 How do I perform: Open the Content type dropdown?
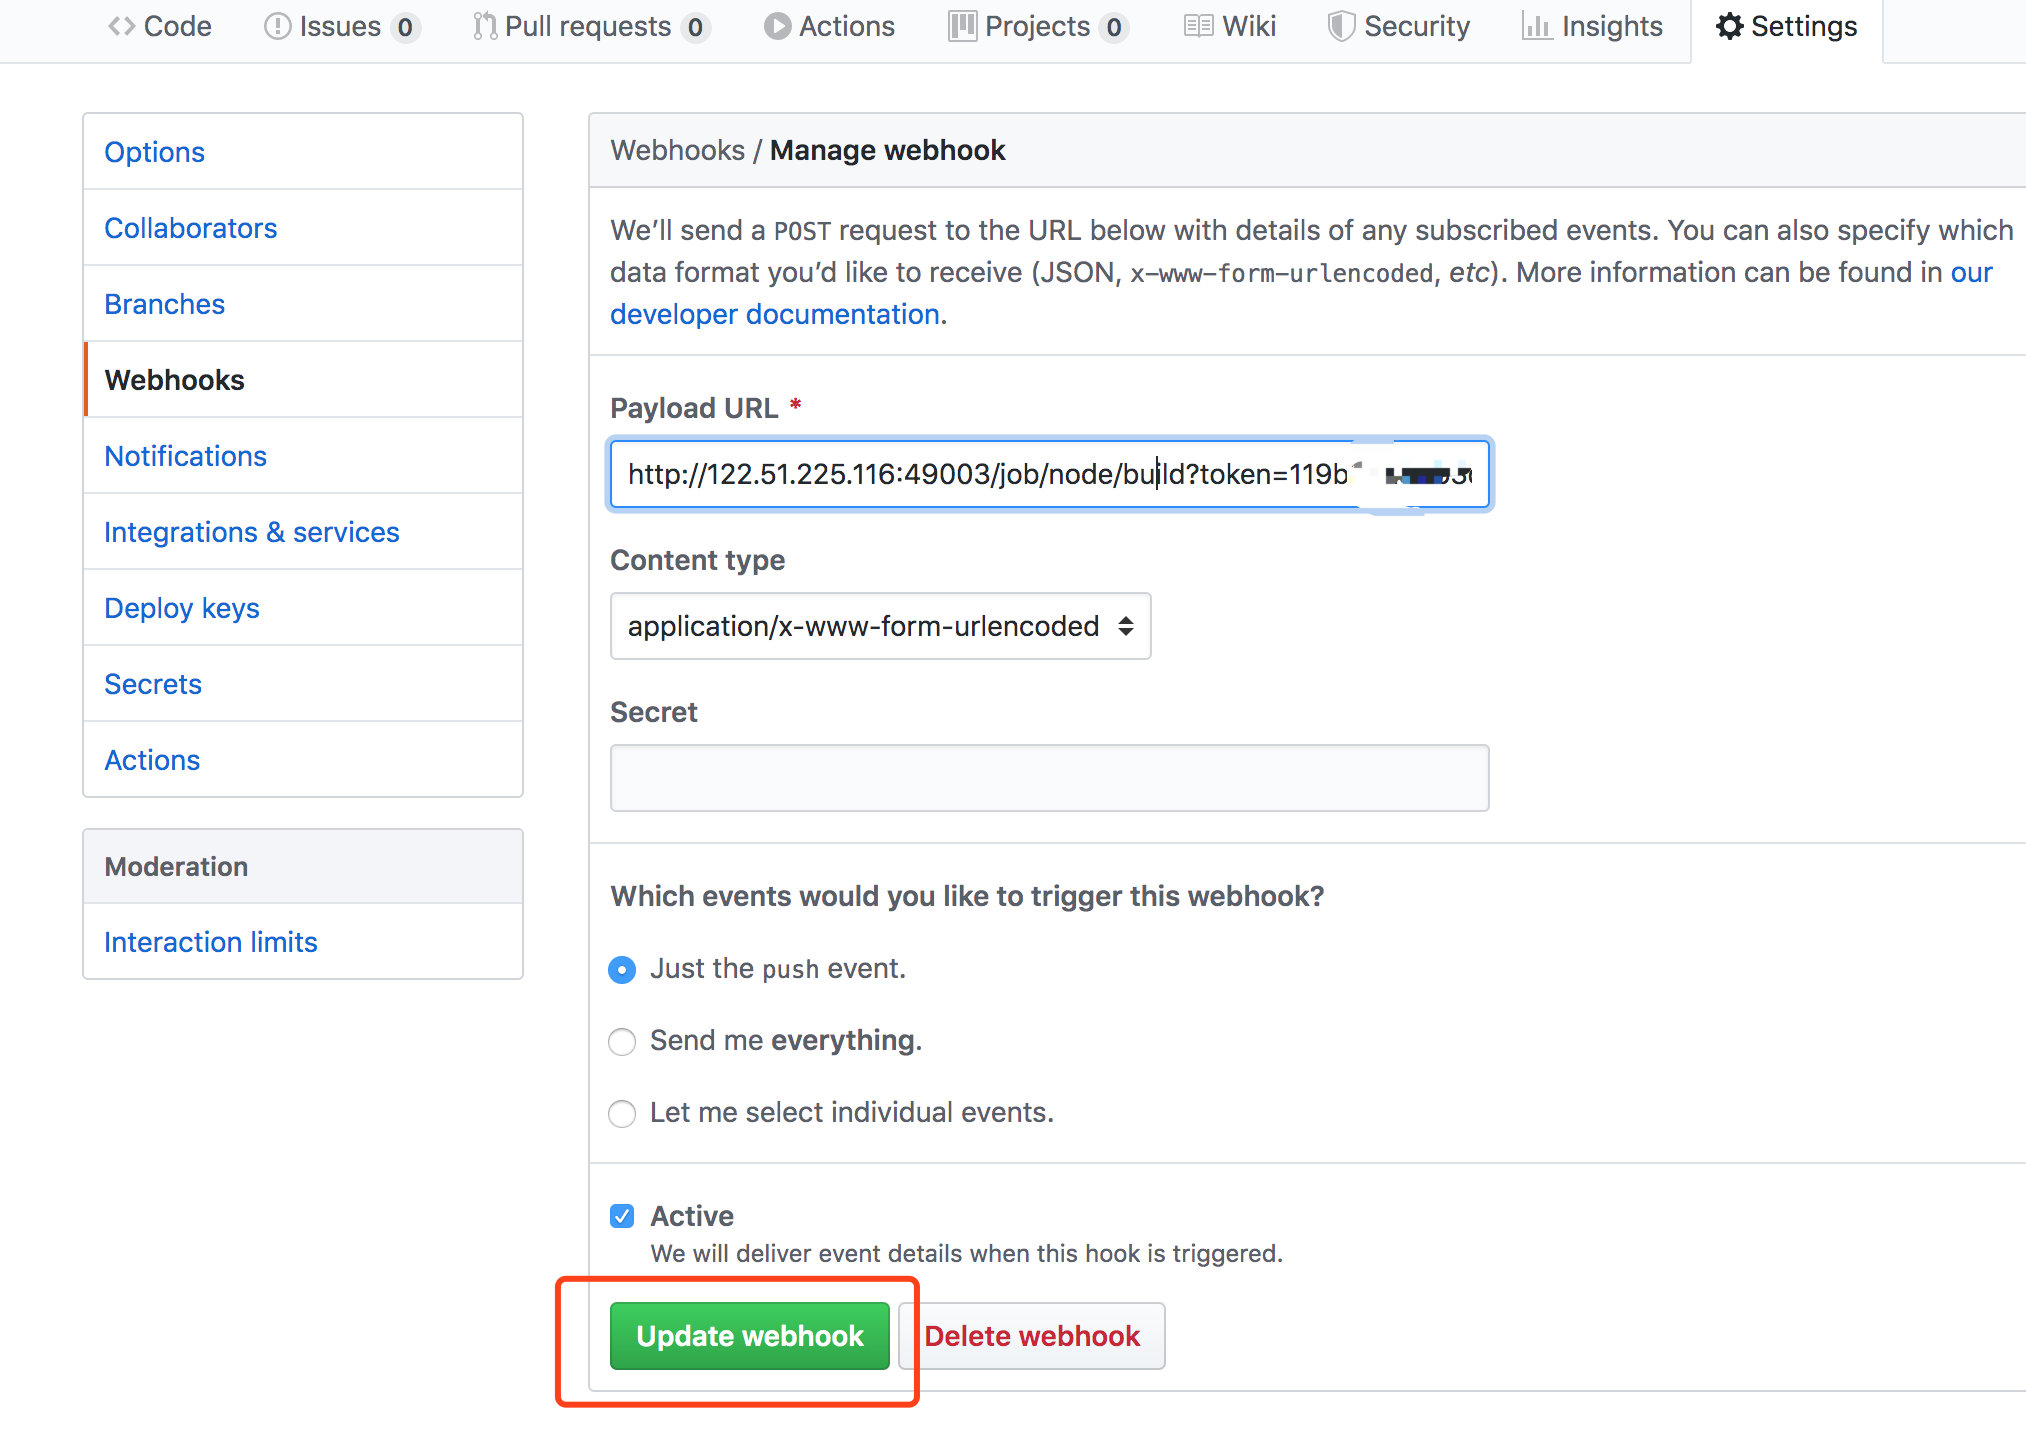coord(880,626)
